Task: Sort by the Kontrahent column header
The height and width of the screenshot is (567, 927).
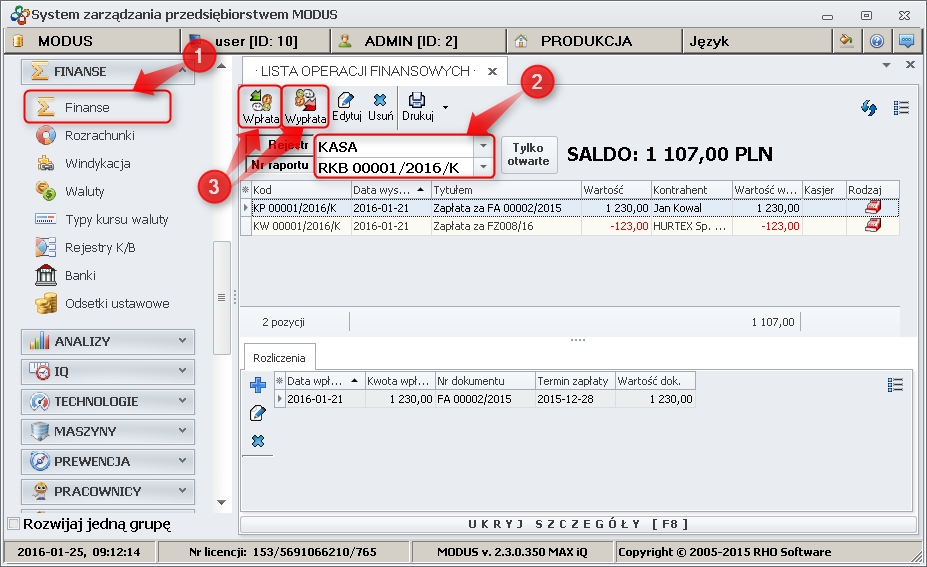Action: 690,189
